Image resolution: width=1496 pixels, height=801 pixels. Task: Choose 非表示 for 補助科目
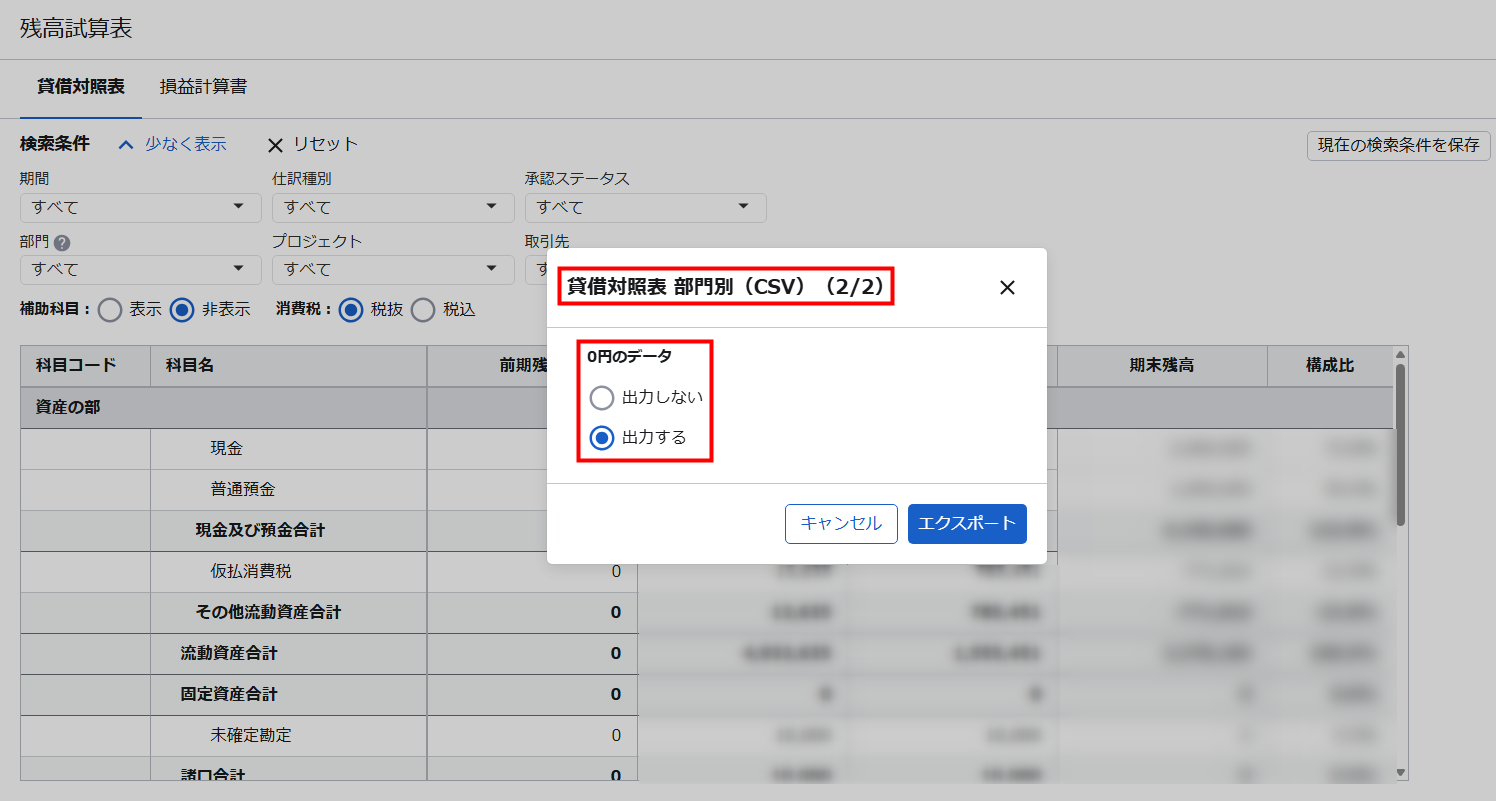(x=181, y=310)
